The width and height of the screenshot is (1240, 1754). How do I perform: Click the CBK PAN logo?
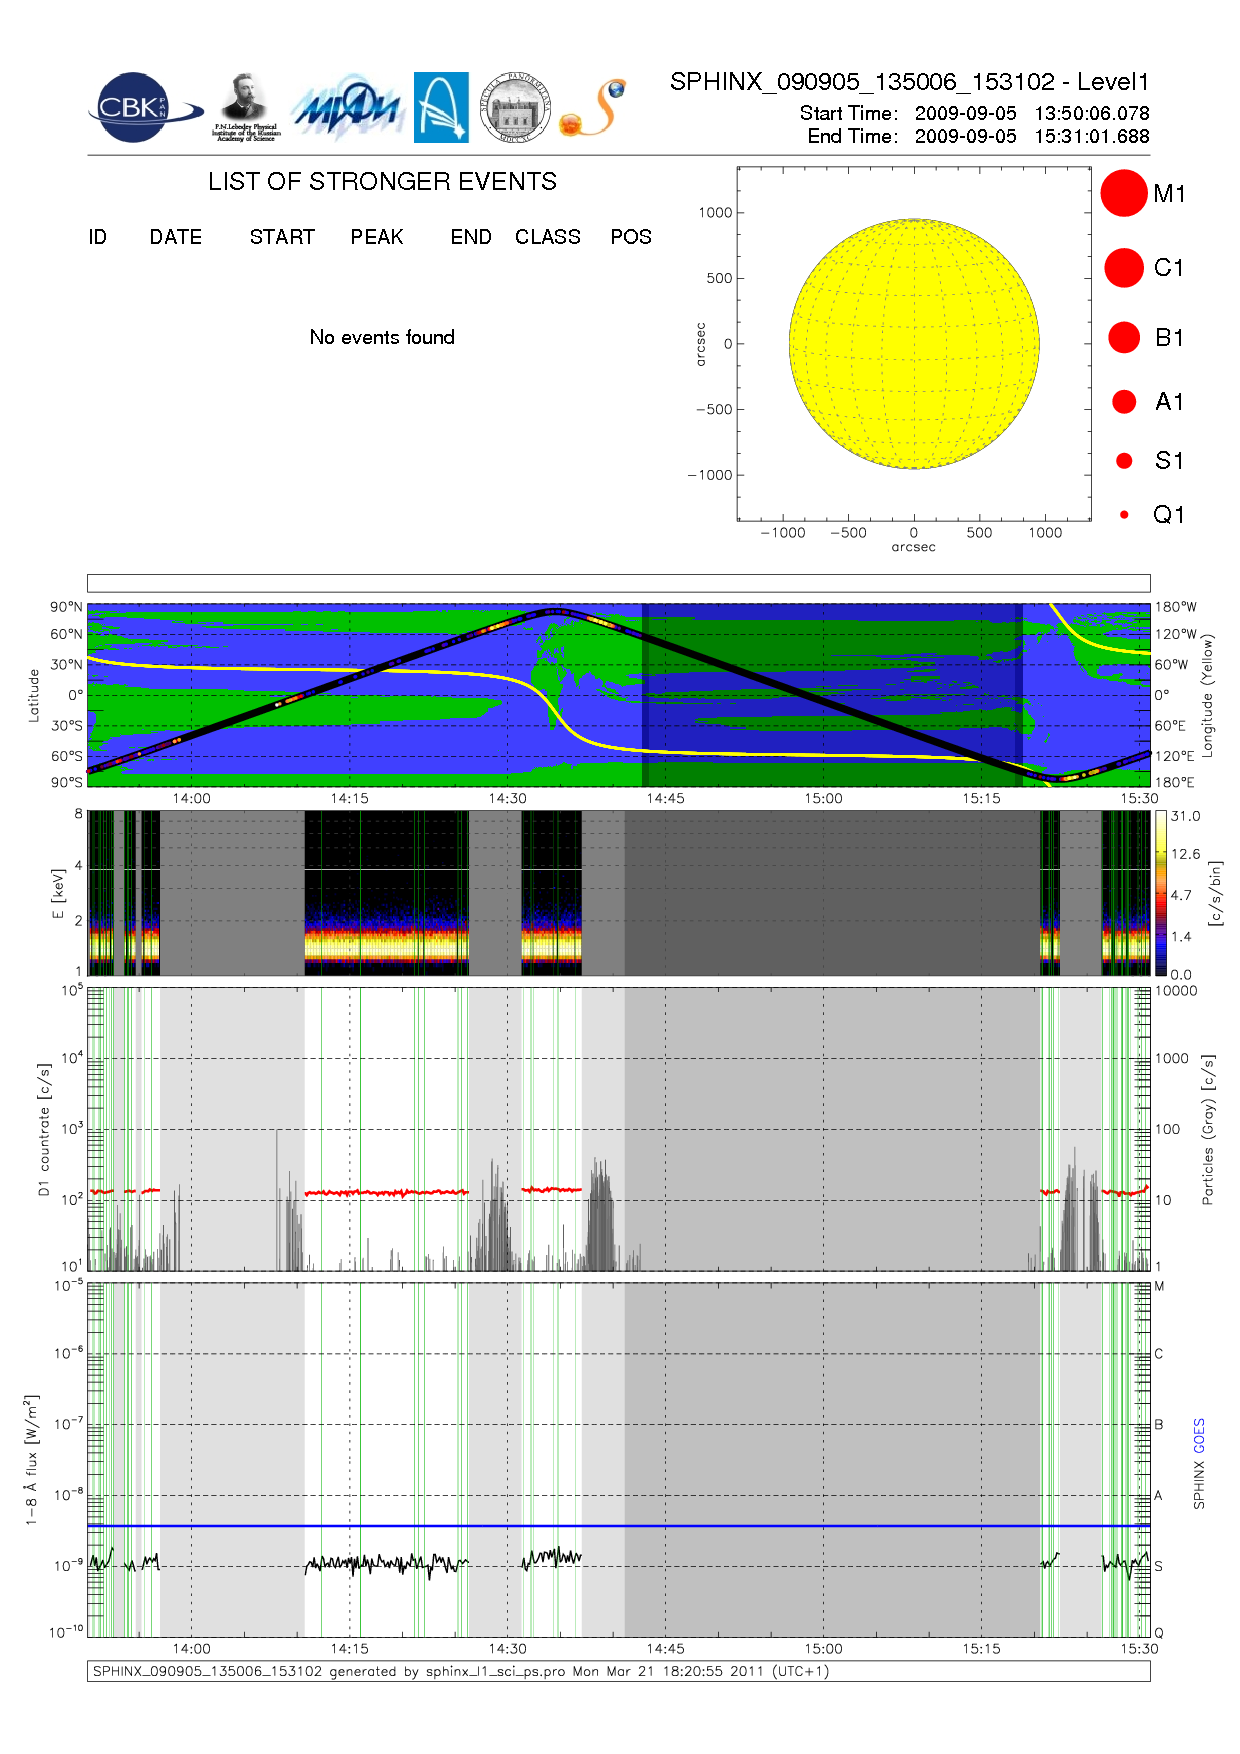pos(140,108)
